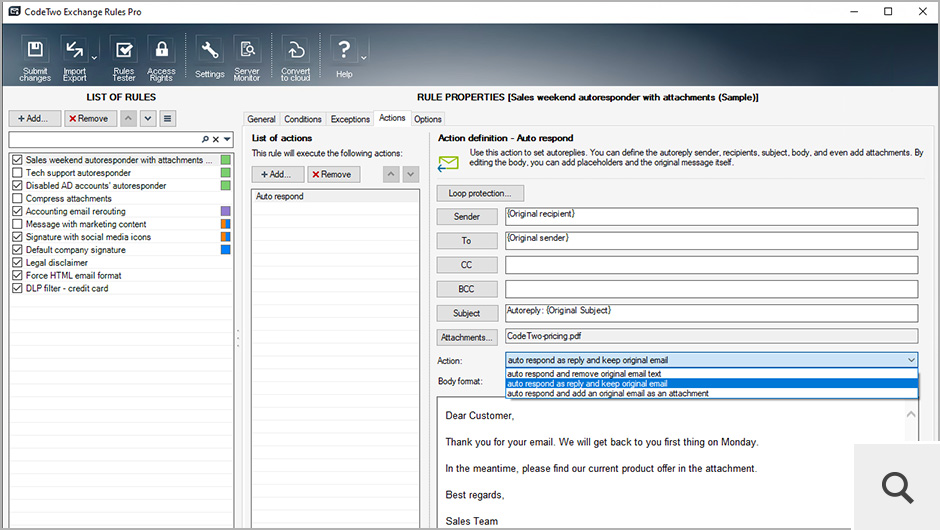This screenshot has width=940, height=530.
Task: Add a new action to the rule
Action: [x=278, y=174]
